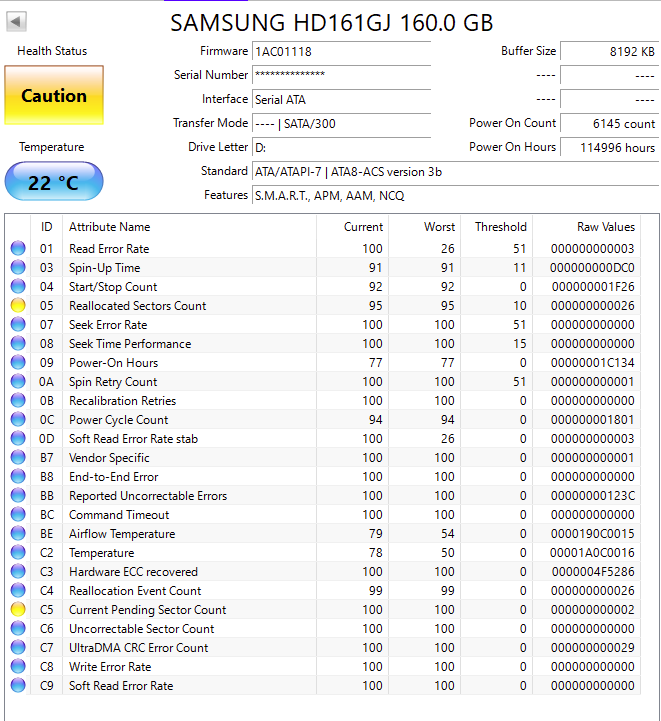Click the masked Serial Number field
This screenshot has height=721, width=661.
click(x=341, y=75)
